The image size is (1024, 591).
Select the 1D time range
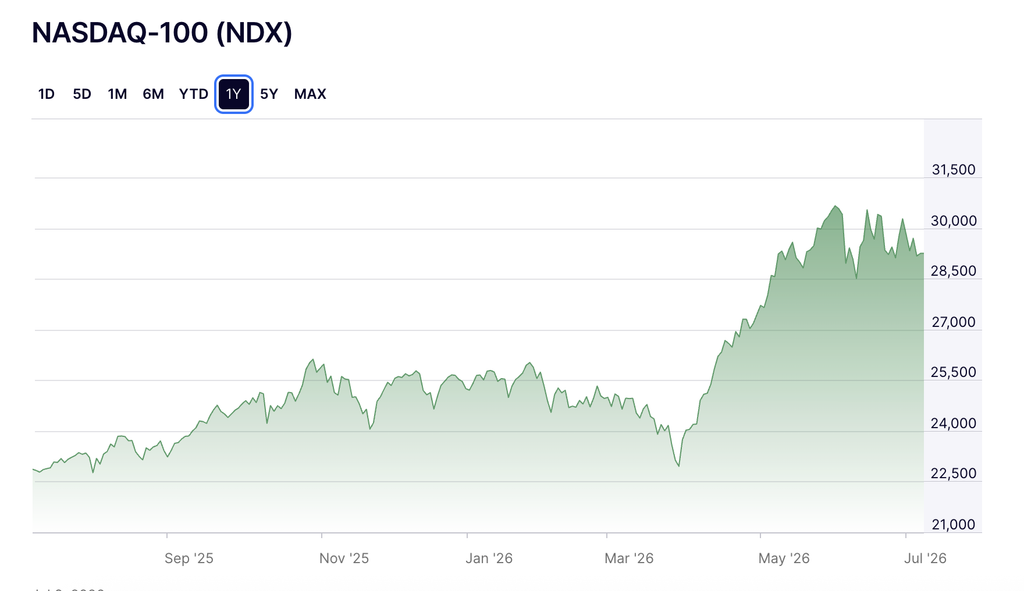[x=46, y=94]
